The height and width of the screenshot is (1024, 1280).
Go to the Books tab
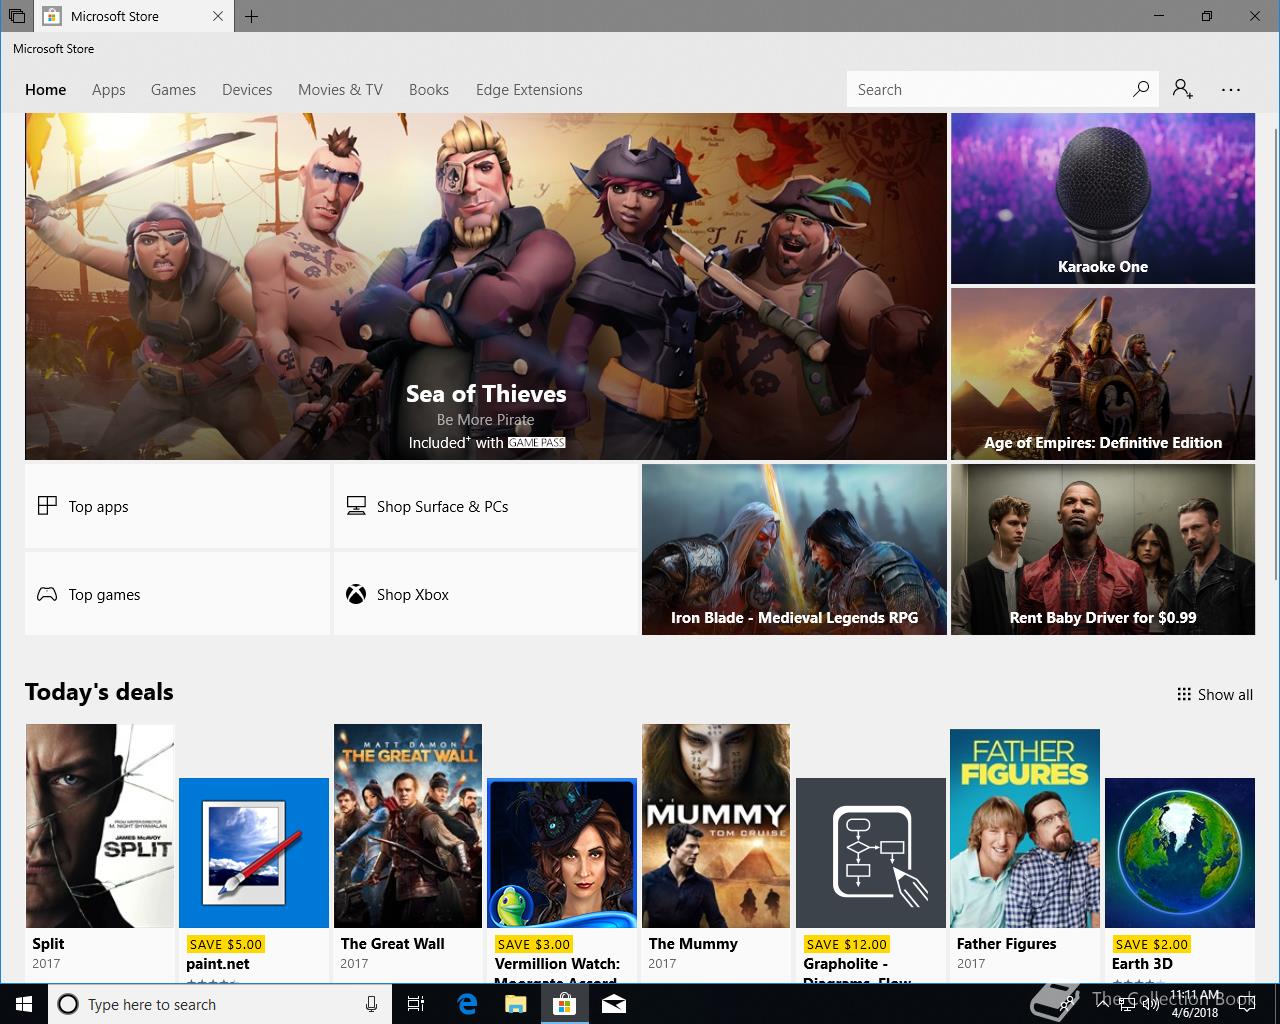pos(429,89)
